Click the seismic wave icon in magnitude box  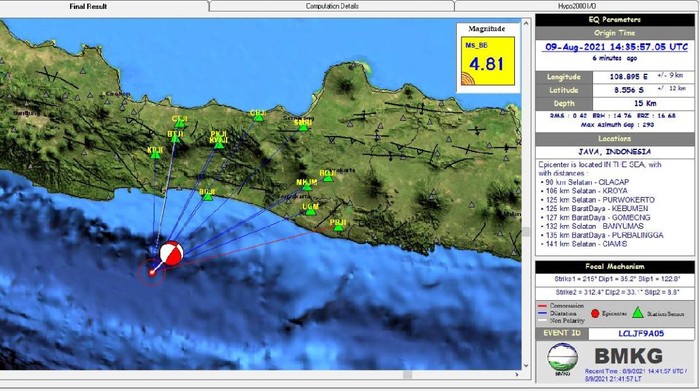point(467,79)
